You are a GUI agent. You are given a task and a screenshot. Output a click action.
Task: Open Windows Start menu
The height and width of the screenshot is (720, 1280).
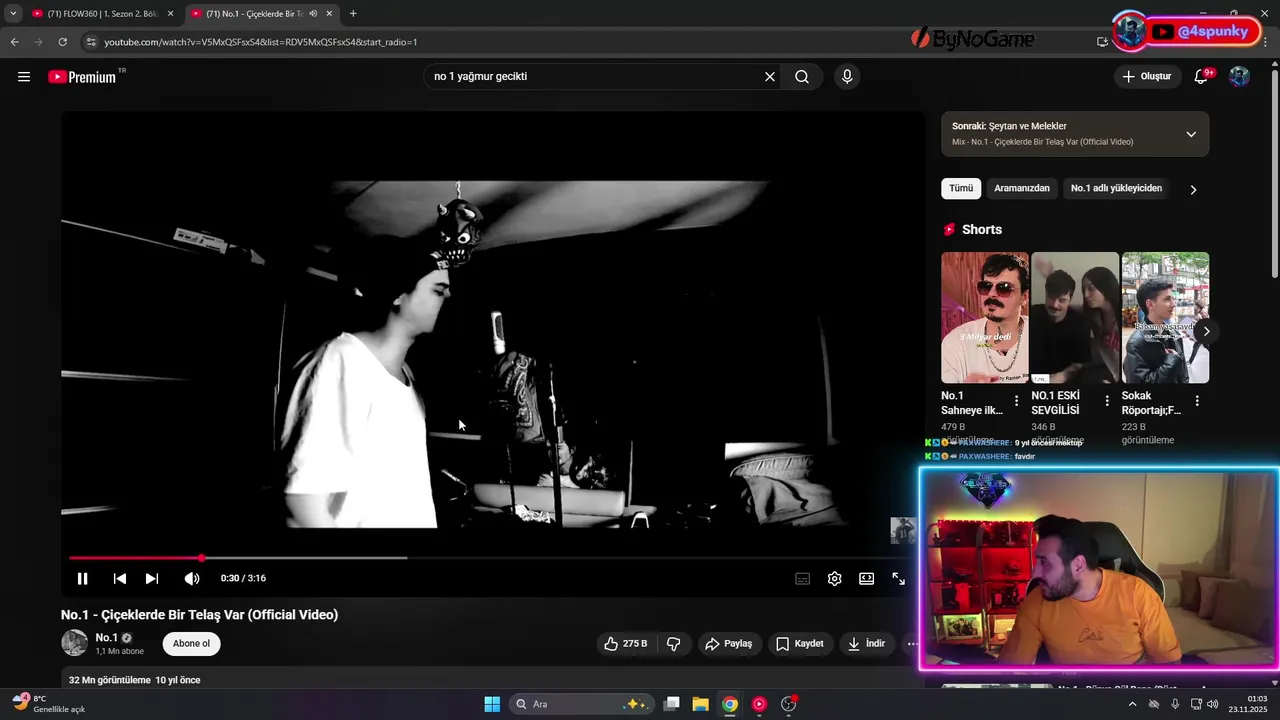click(x=492, y=704)
